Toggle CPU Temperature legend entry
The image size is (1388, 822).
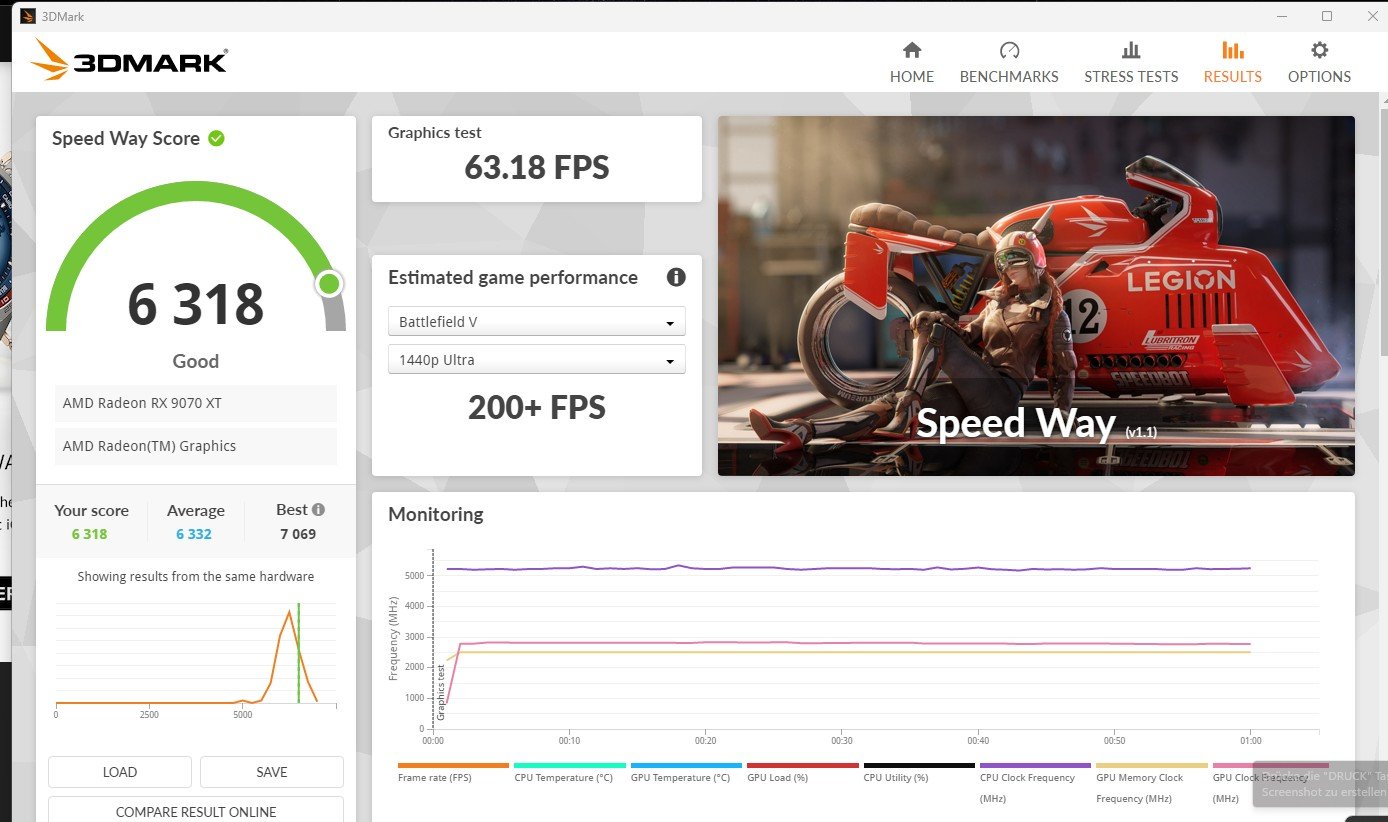(569, 772)
